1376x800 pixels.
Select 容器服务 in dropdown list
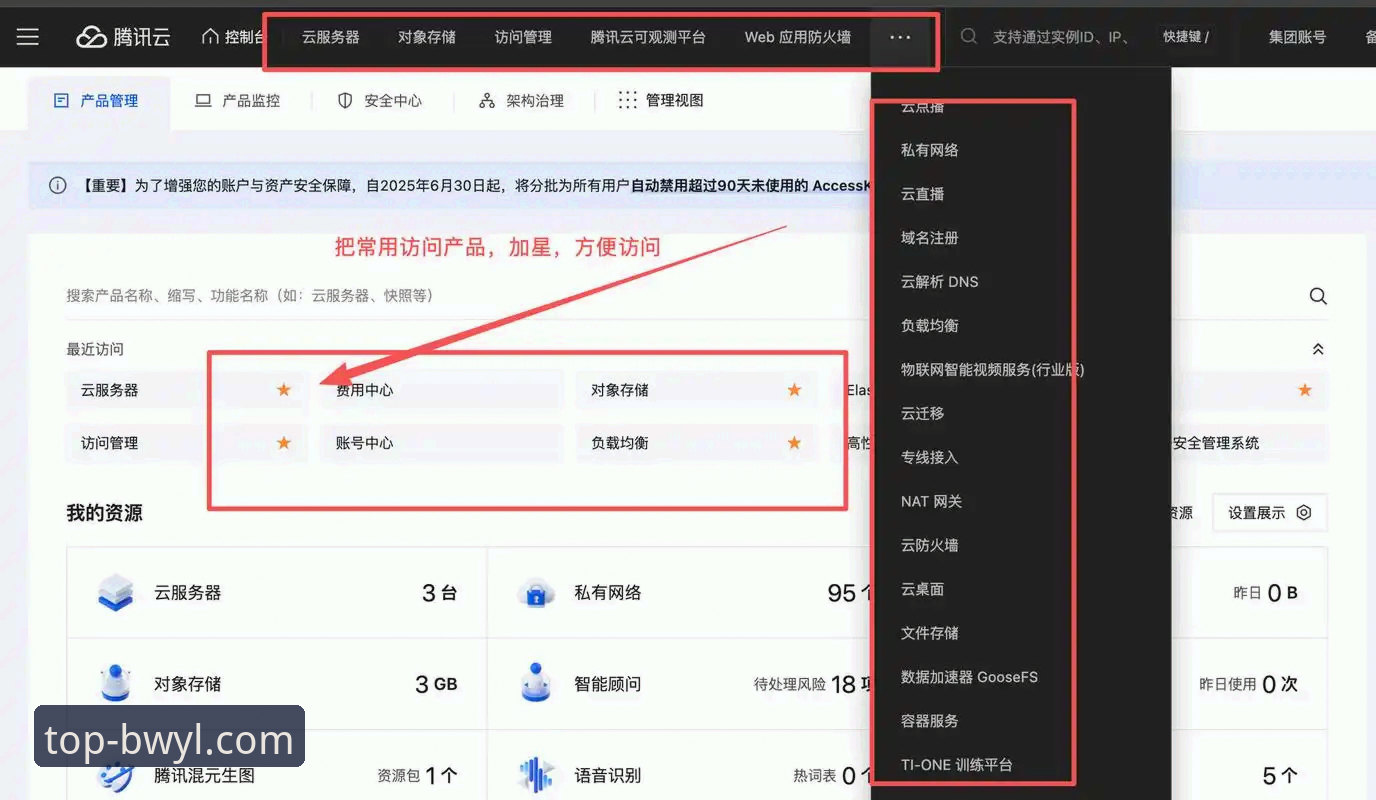tap(930, 721)
